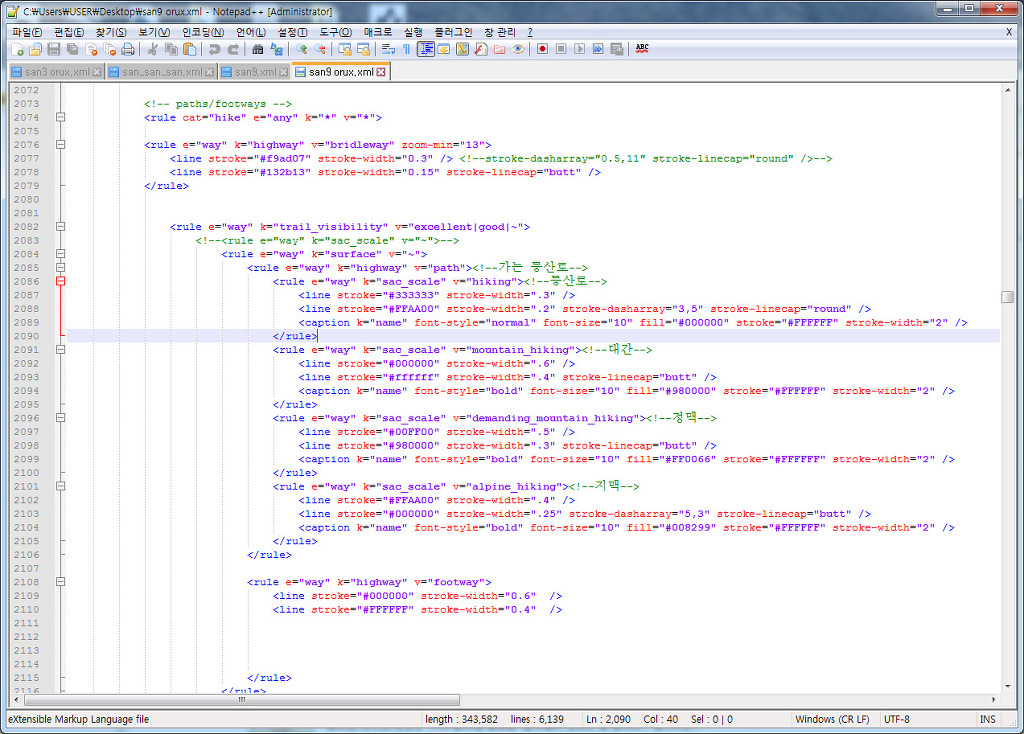Image resolution: width=1024 pixels, height=734 pixels.
Task: Switch to the san_san_san.xml tab
Action: [160, 72]
